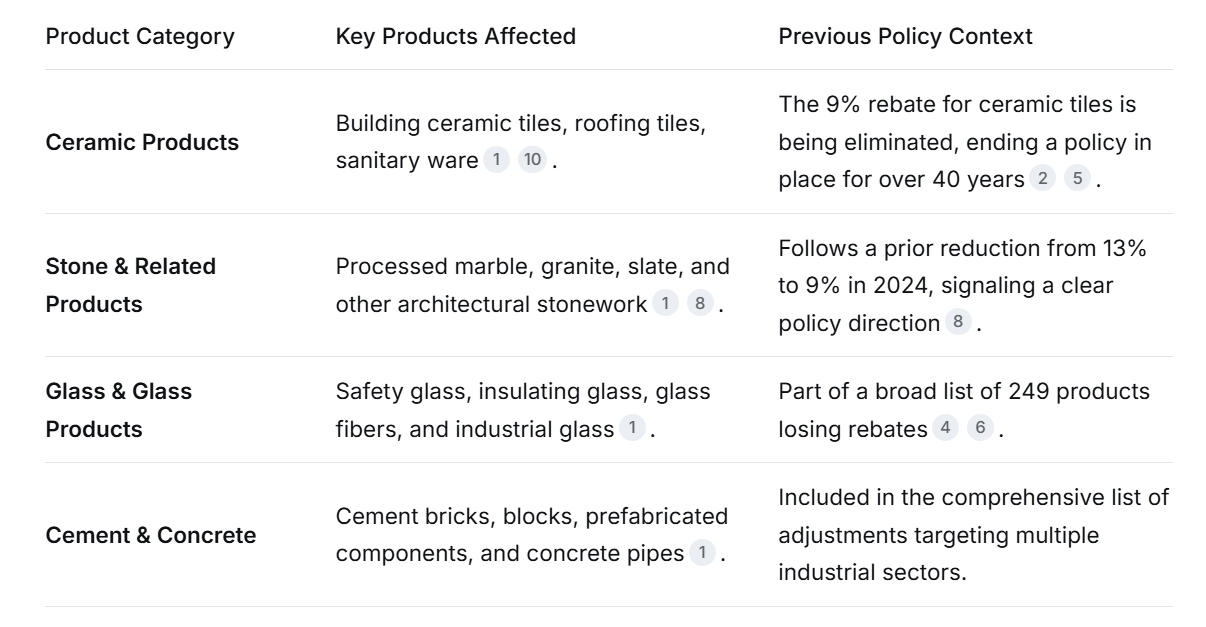Click citation 5 after 'over 40 years'
1206x627 pixels.
click(1079, 180)
